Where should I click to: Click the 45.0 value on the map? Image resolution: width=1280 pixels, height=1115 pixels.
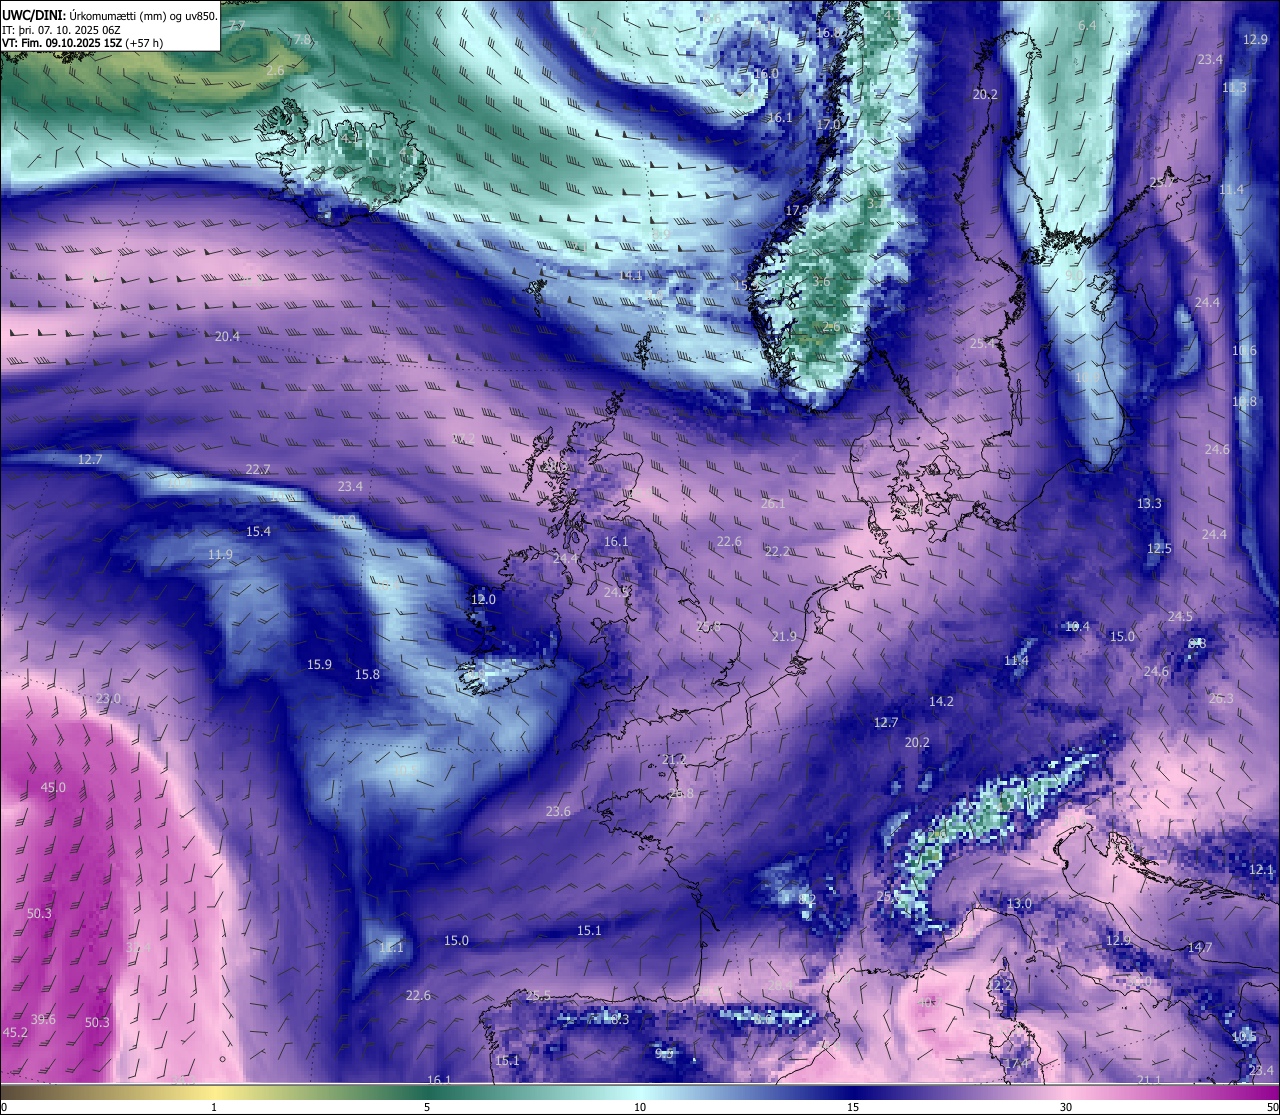[53, 788]
